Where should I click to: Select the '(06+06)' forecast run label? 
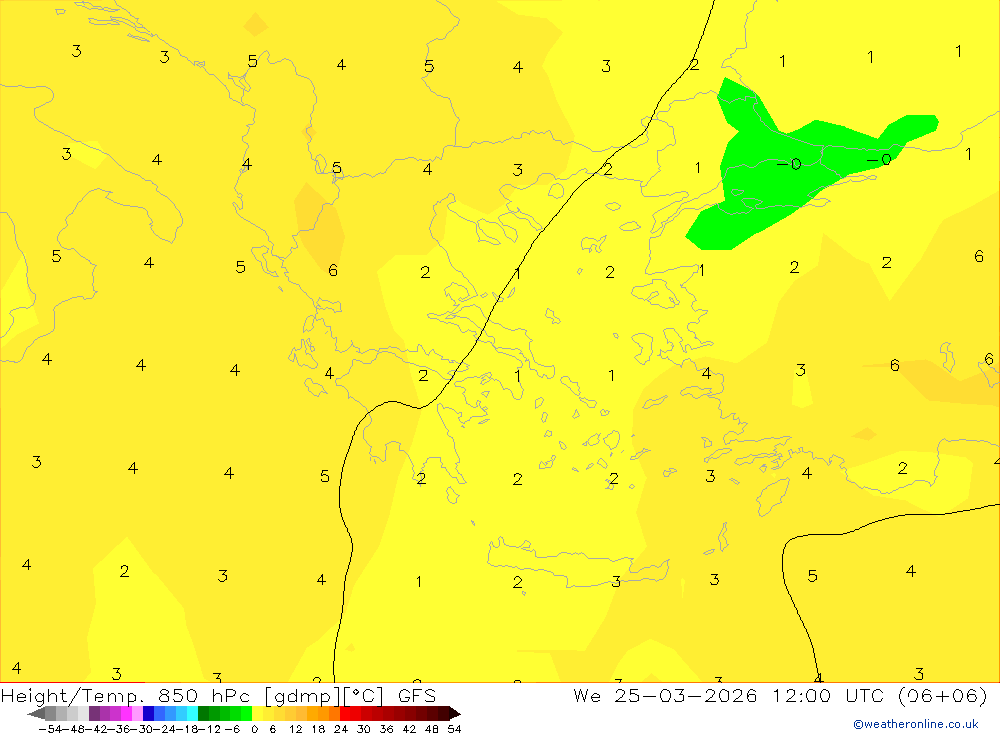click(x=943, y=695)
